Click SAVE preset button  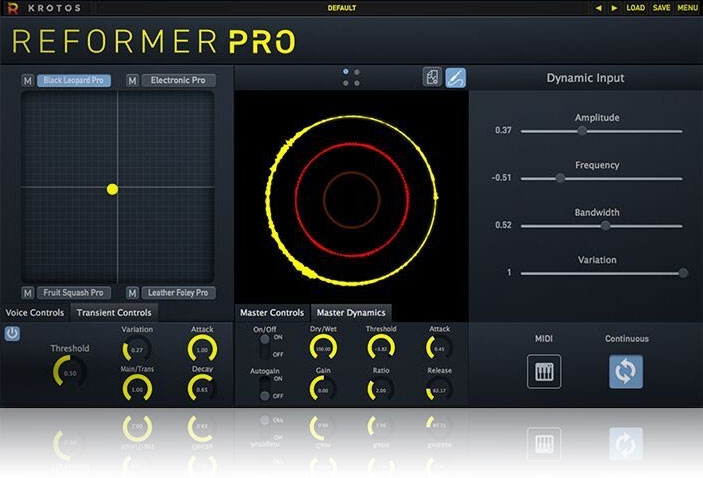tap(661, 8)
